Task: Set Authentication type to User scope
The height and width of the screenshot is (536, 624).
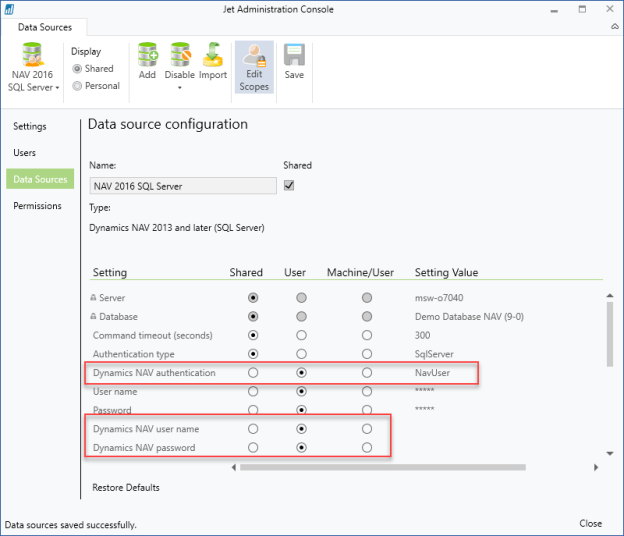Action: pos(301,354)
